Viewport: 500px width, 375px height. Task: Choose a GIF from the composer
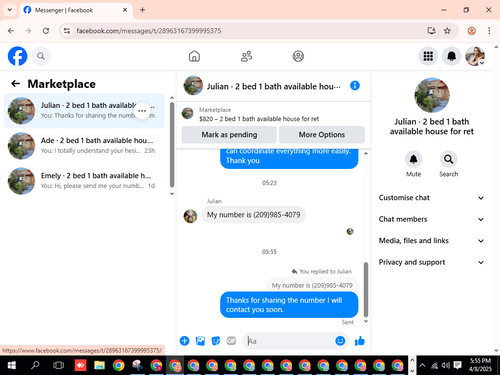coord(231,341)
